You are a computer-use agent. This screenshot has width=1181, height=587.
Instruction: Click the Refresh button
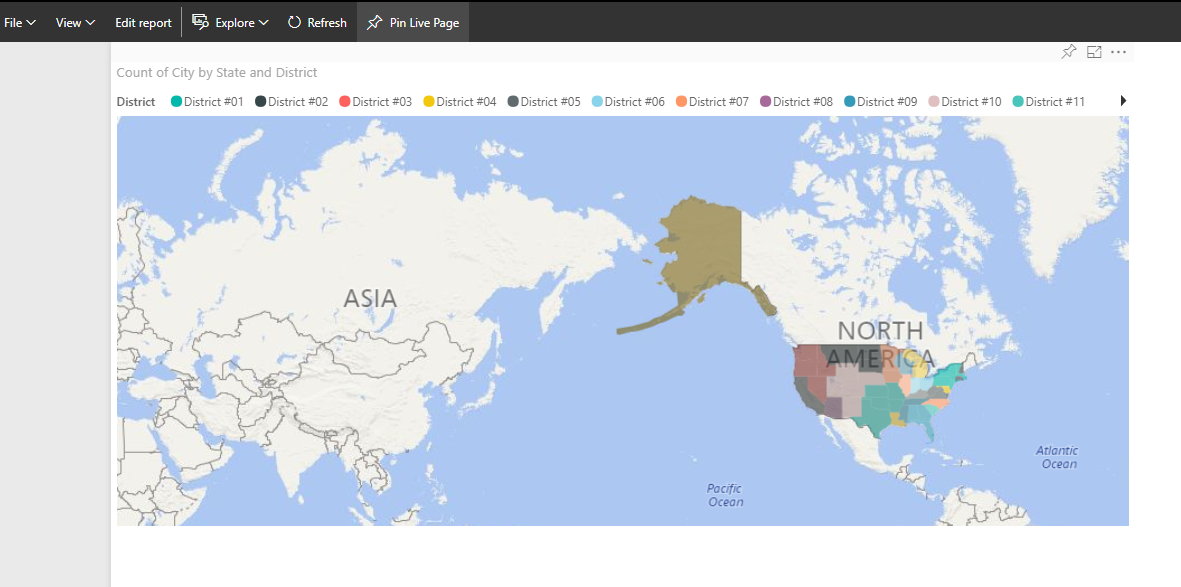click(x=317, y=23)
